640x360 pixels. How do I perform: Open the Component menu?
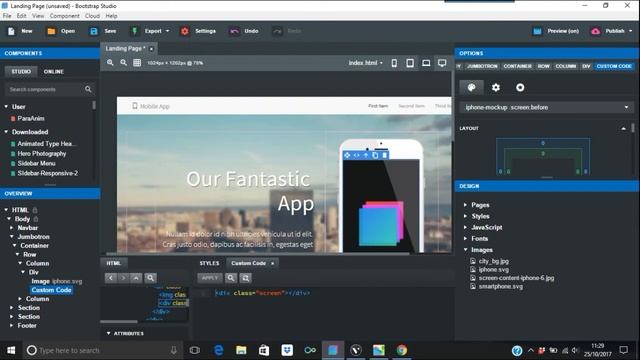64,16
